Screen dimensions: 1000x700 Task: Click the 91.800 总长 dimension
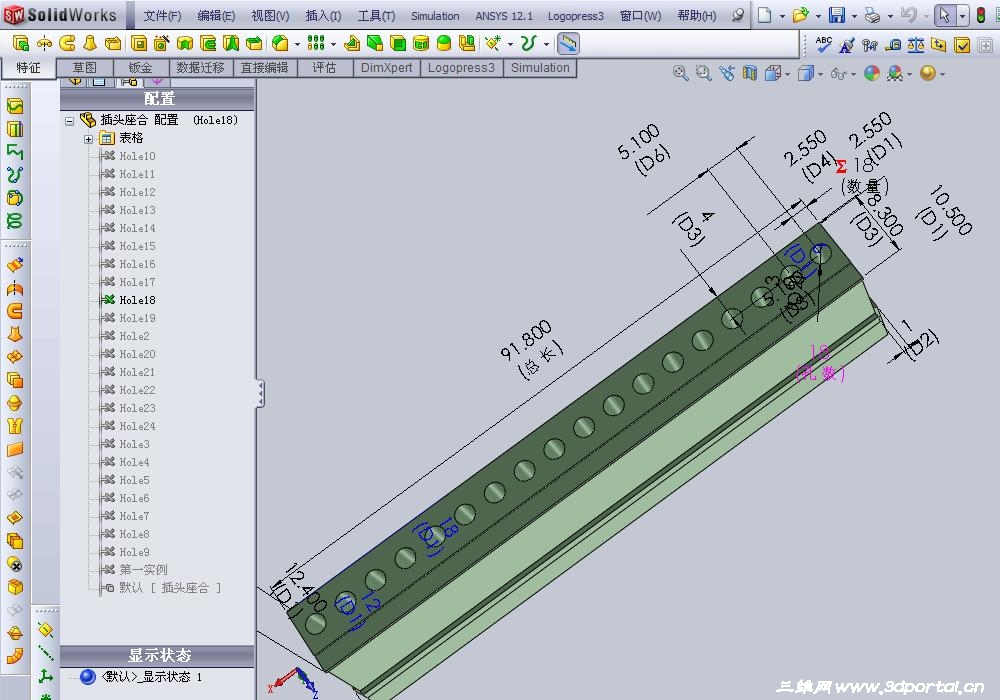pos(531,349)
